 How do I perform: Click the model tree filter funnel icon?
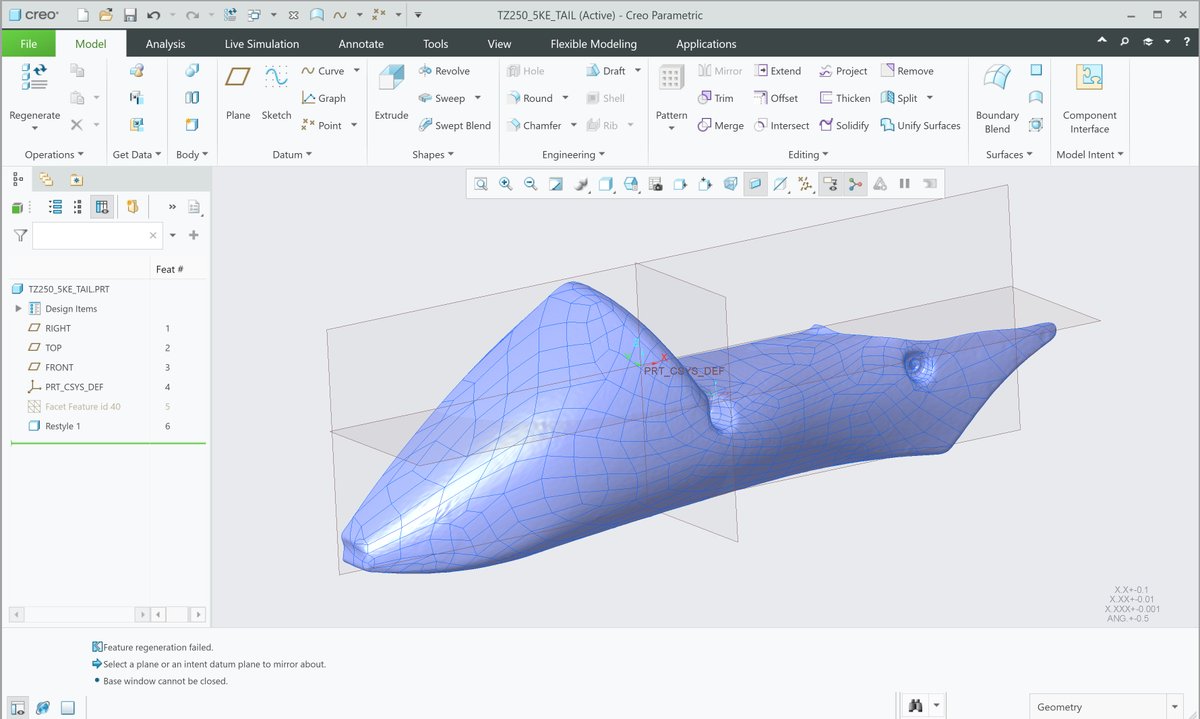[x=18, y=235]
